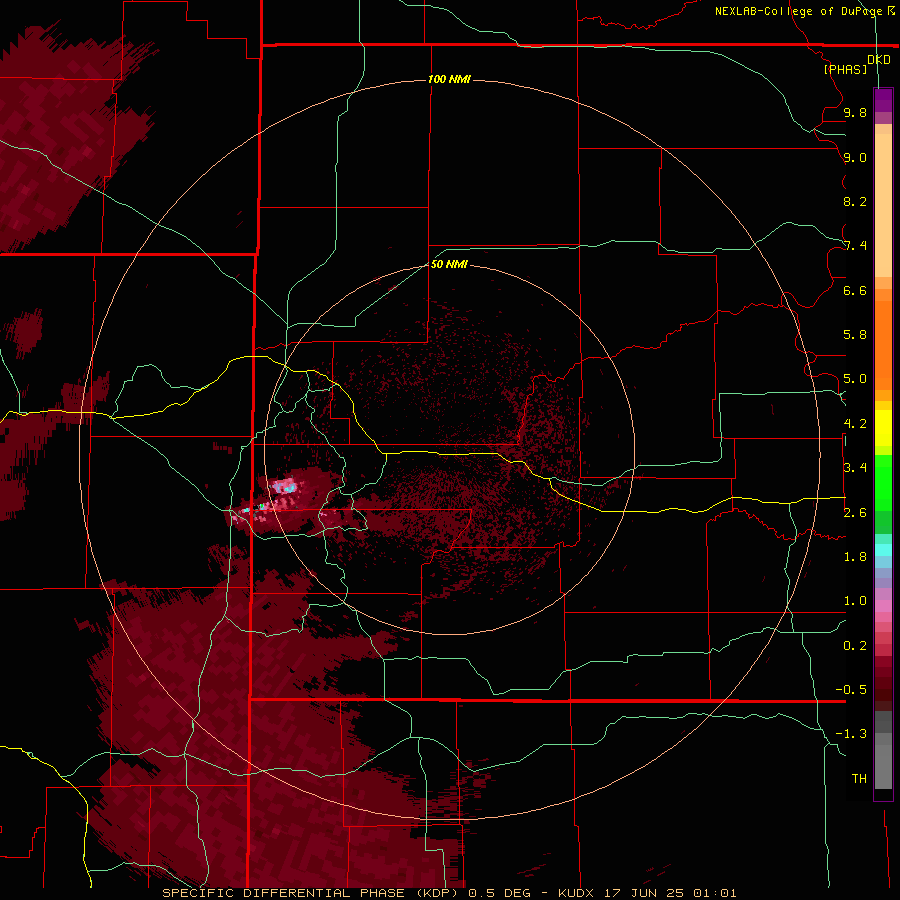Click the 4.2 scale value
Image resolution: width=900 pixels, height=900 pixels.
coord(855,424)
